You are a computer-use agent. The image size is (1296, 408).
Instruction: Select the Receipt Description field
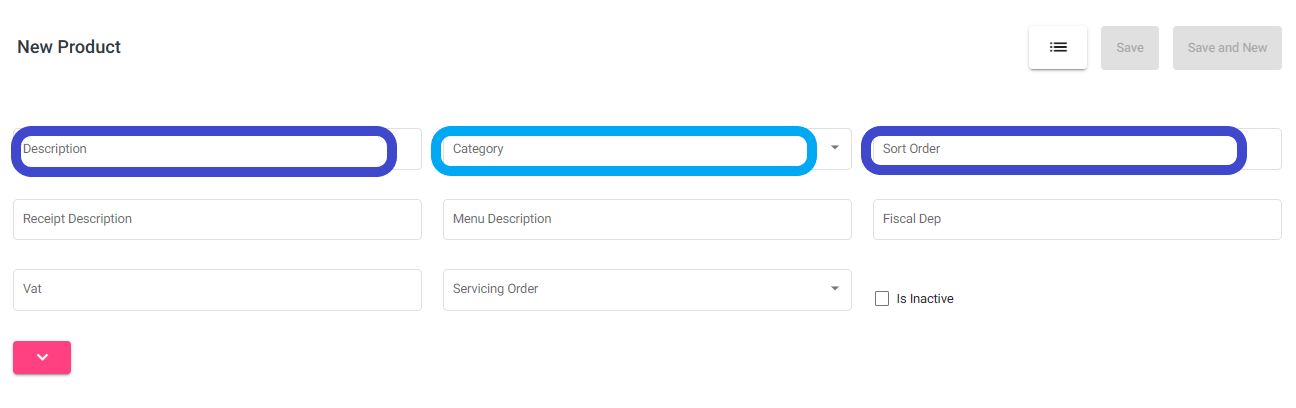click(217, 219)
